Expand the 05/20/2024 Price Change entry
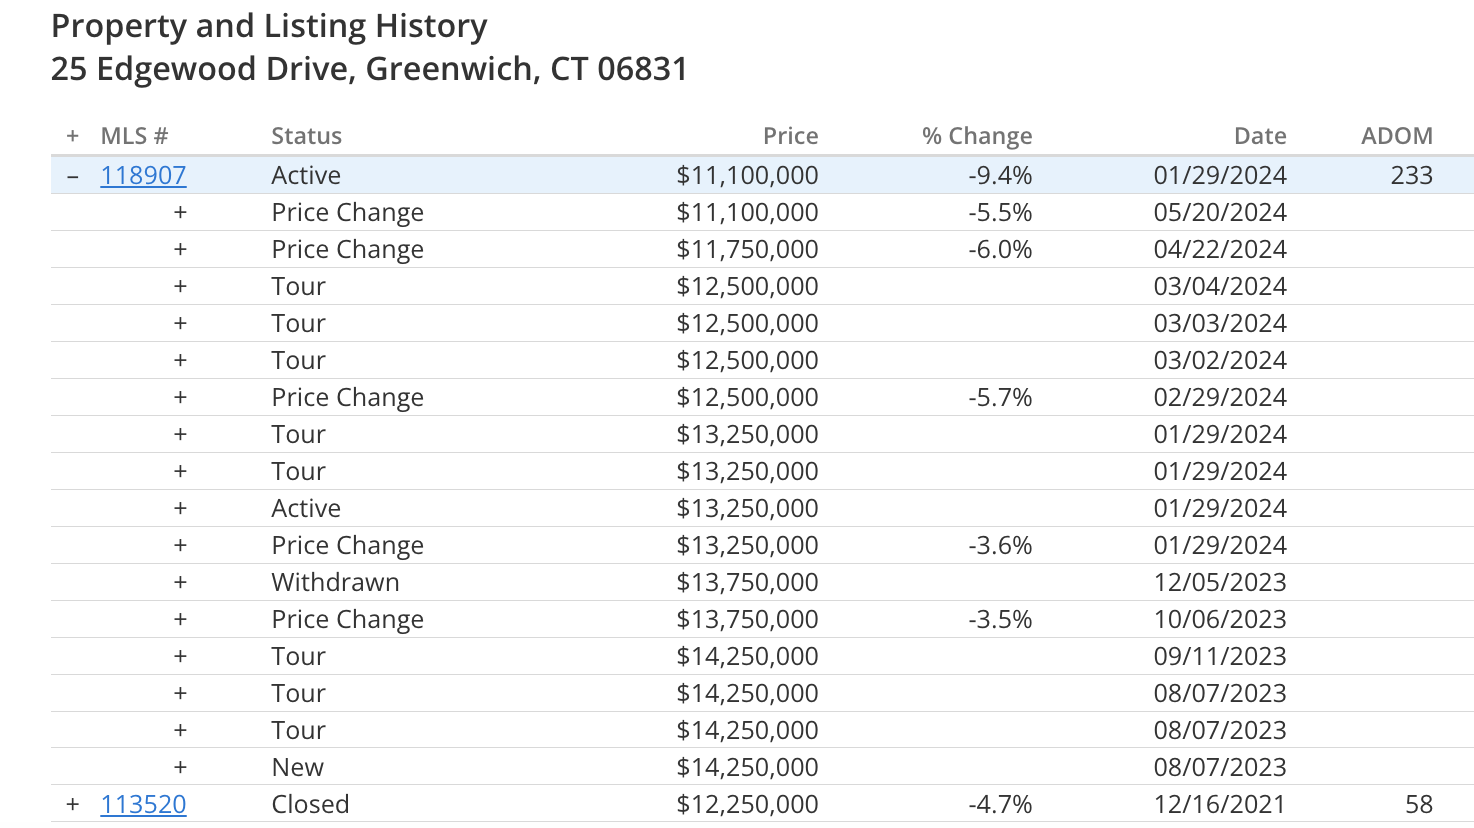This screenshot has width=1474, height=828. 180,212
